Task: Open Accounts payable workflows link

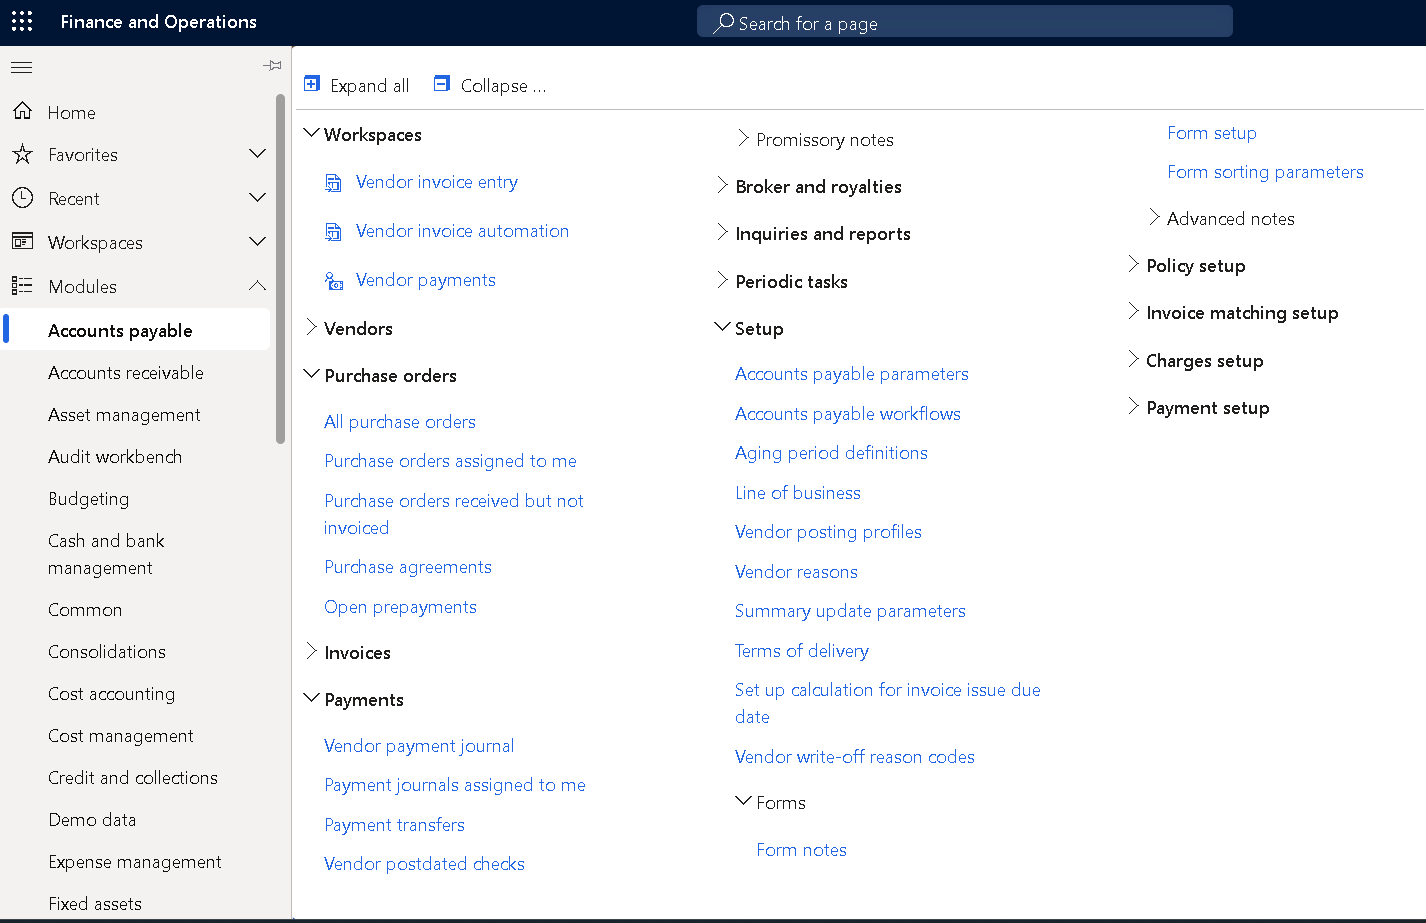Action: tap(848, 414)
